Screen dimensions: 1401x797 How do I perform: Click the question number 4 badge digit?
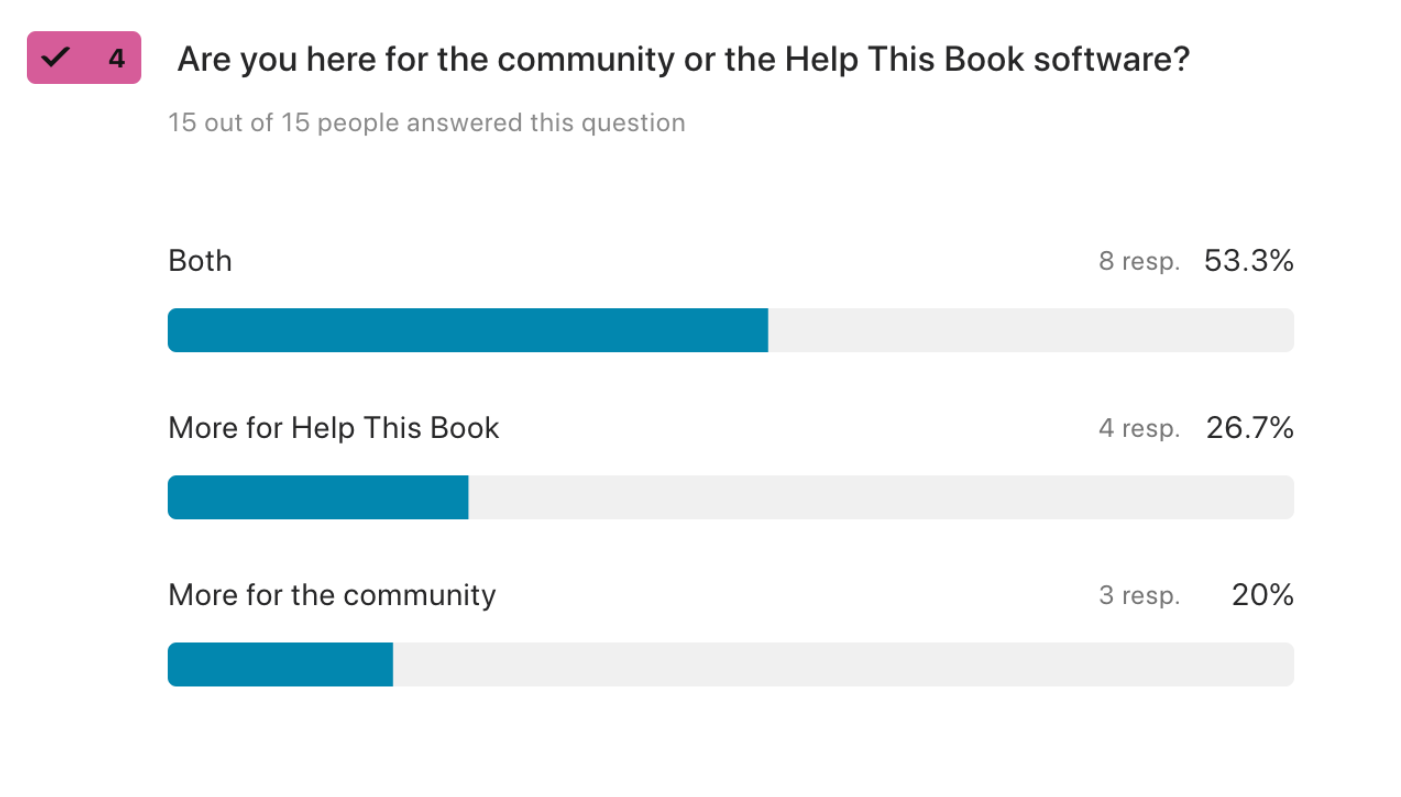(x=116, y=59)
